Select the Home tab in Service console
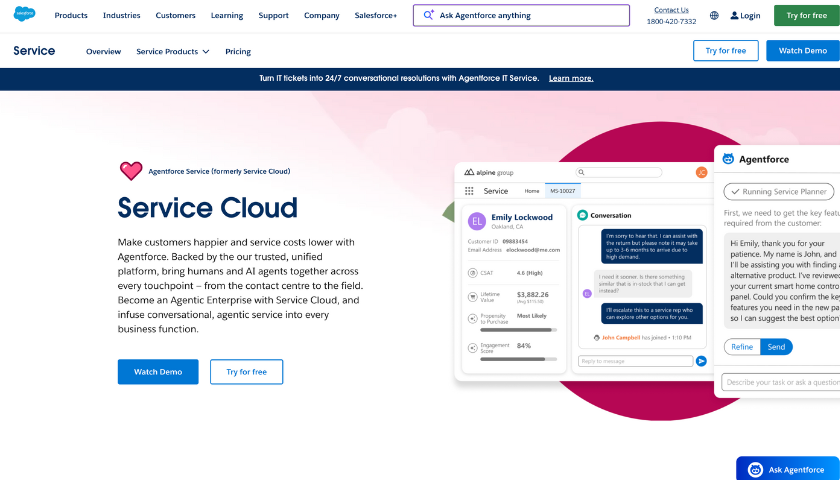 (531, 191)
